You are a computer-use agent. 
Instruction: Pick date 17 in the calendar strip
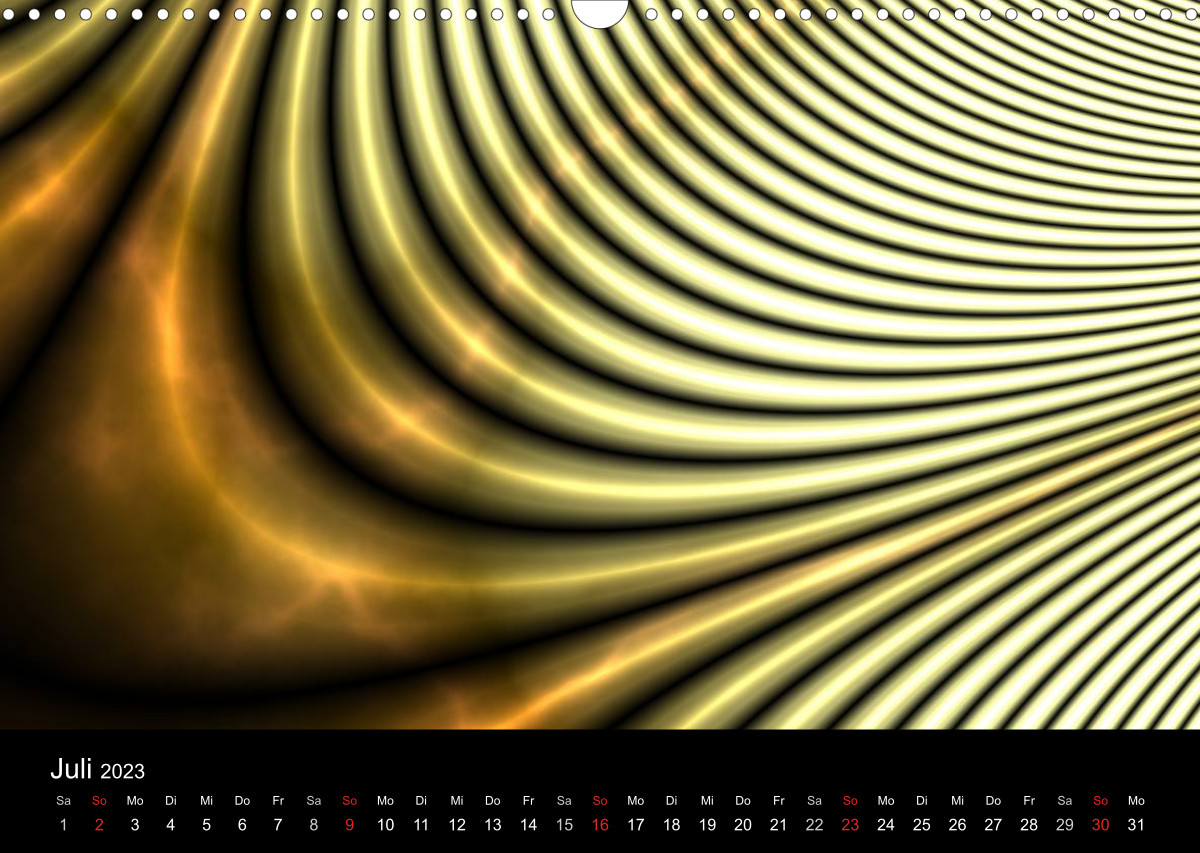636,825
